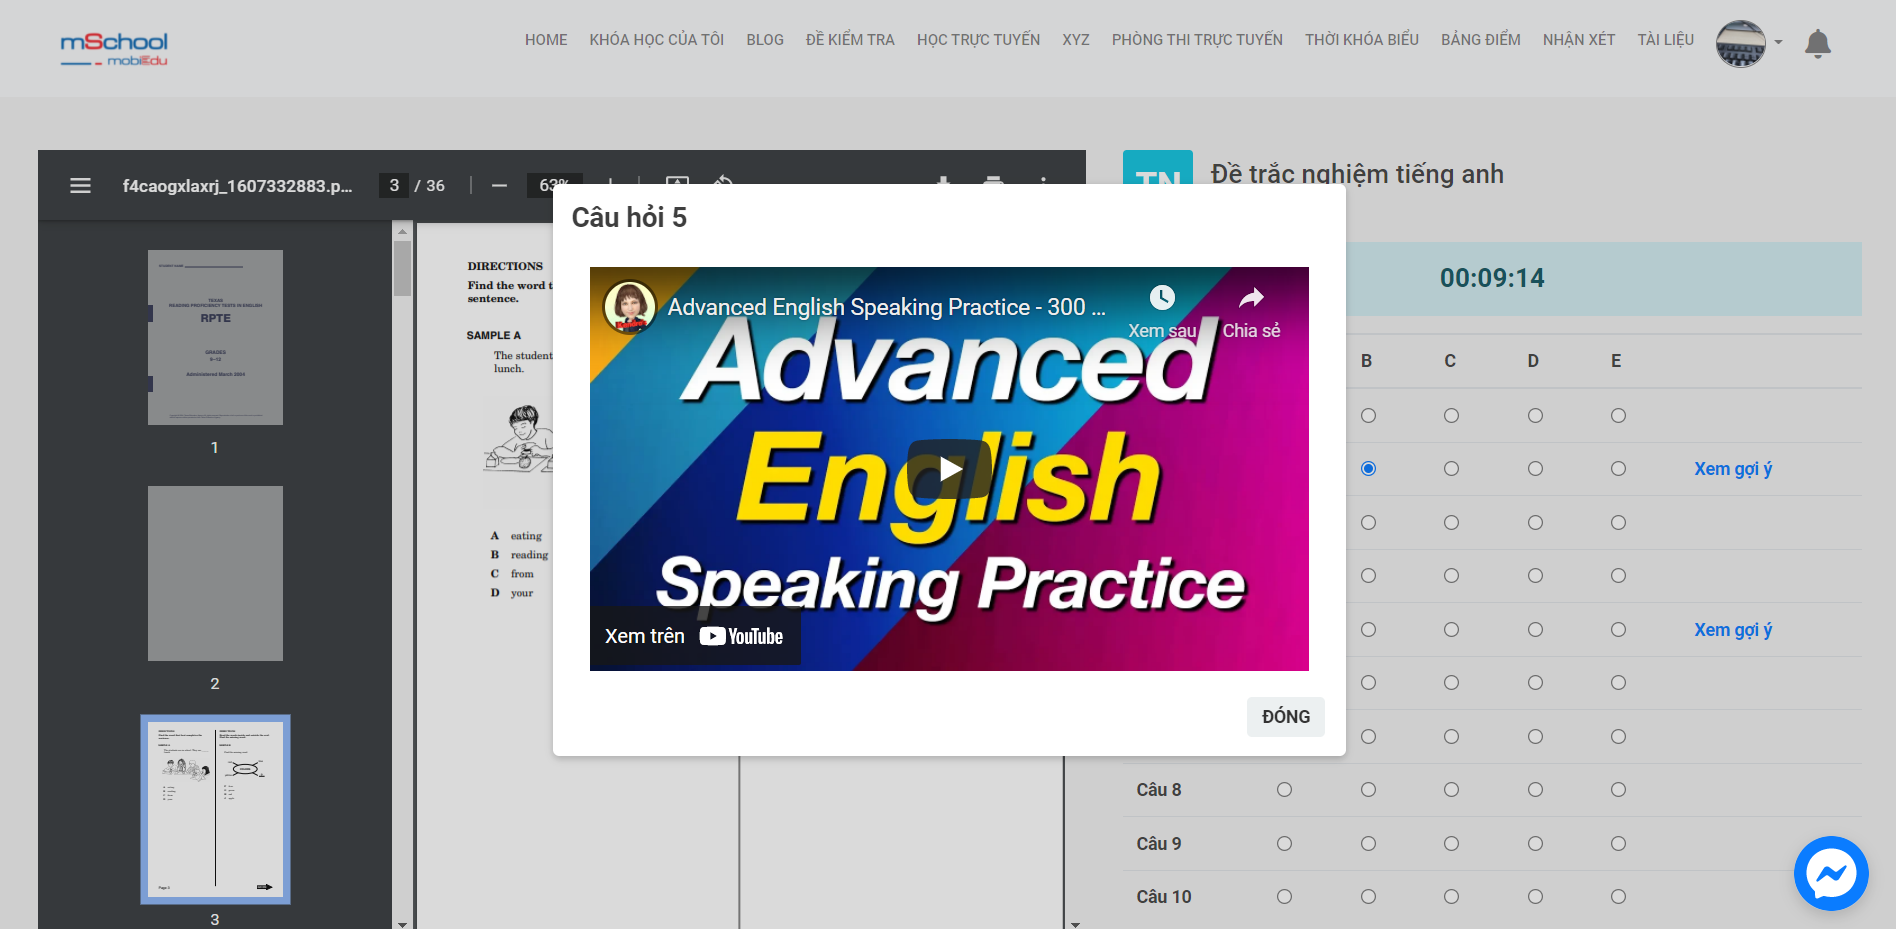Image resolution: width=1896 pixels, height=929 pixels.
Task: Click the Đề trắc nghiệm tiếng anh title
Action: point(1357,174)
